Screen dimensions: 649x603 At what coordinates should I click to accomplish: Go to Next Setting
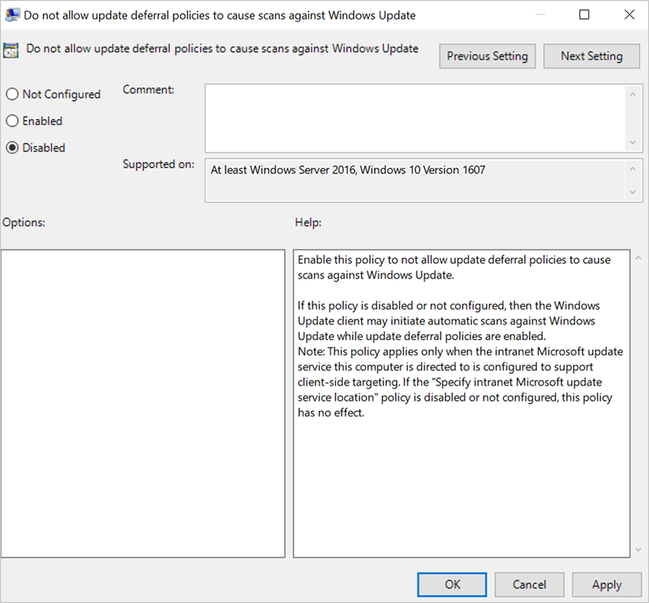click(591, 56)
